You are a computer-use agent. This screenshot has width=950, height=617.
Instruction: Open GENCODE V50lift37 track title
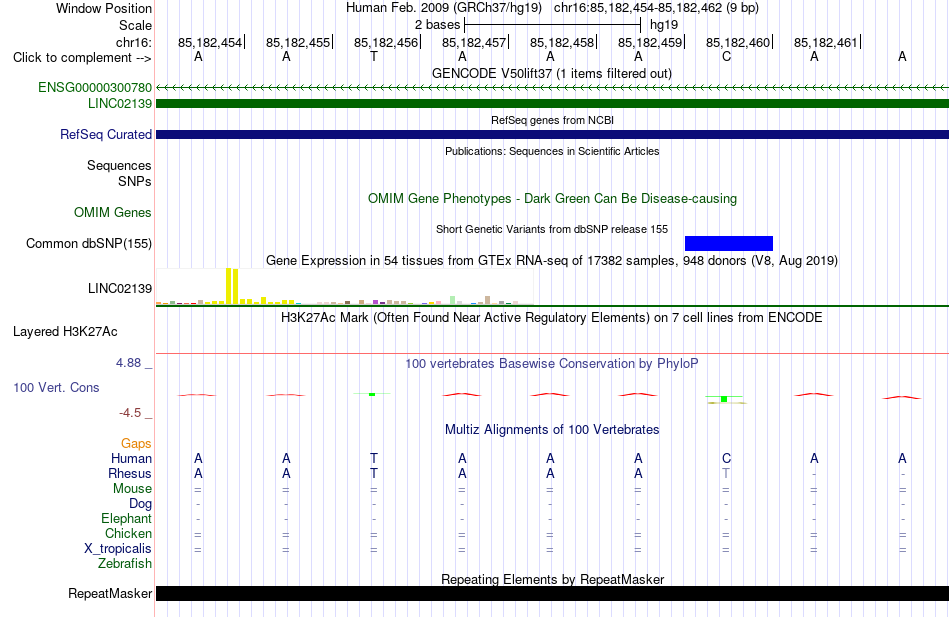point(552,73)
